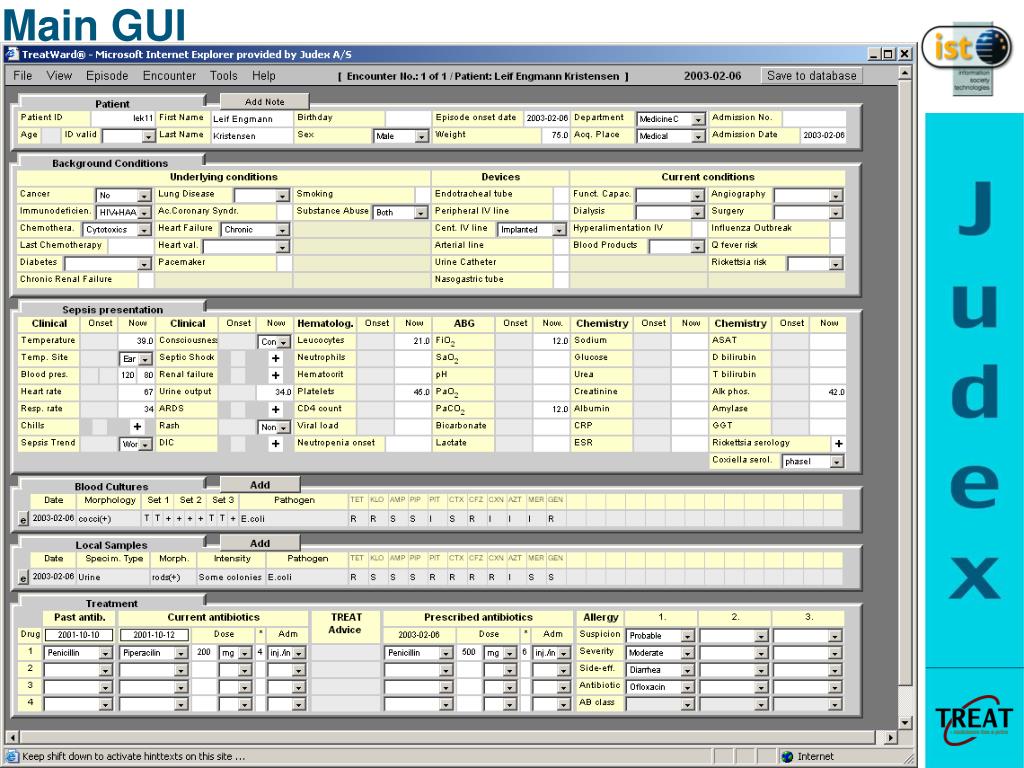
Task: Click the plus icon for ARDS
Action: pos(276,409)
